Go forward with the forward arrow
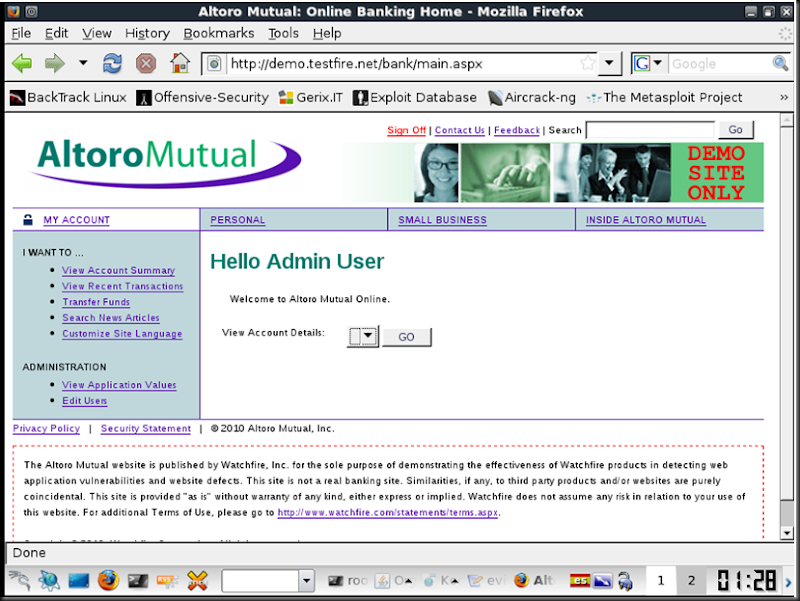 [55, 64]
